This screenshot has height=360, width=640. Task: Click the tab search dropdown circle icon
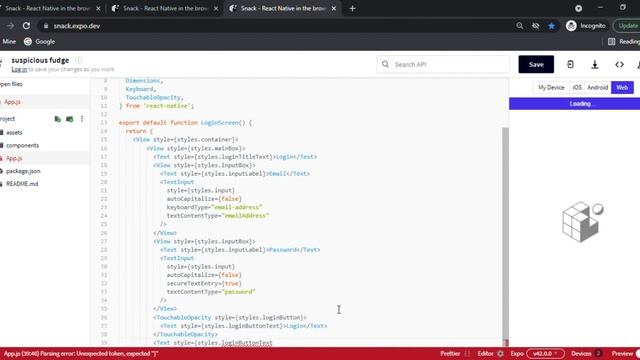(578, 8)
